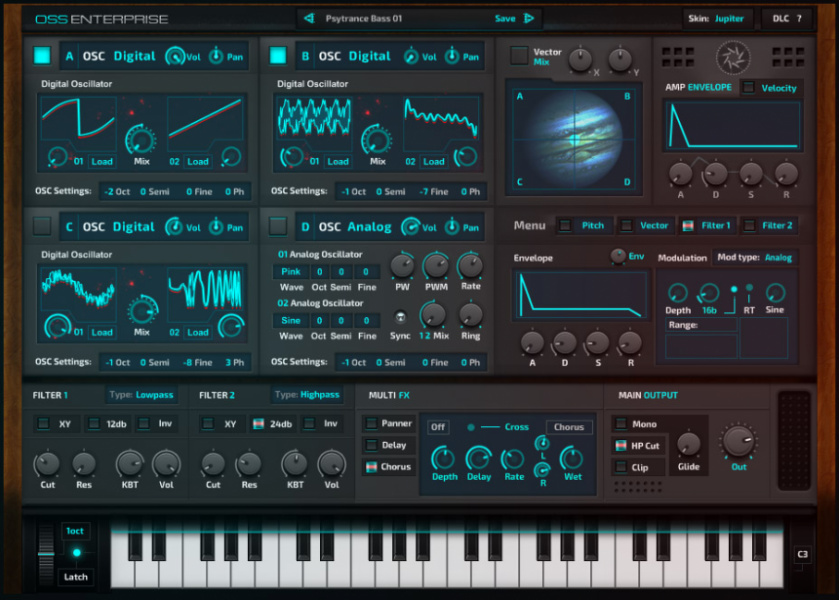Enable oscillator C power toggle
839x600 pixels.
coord(42,226)
